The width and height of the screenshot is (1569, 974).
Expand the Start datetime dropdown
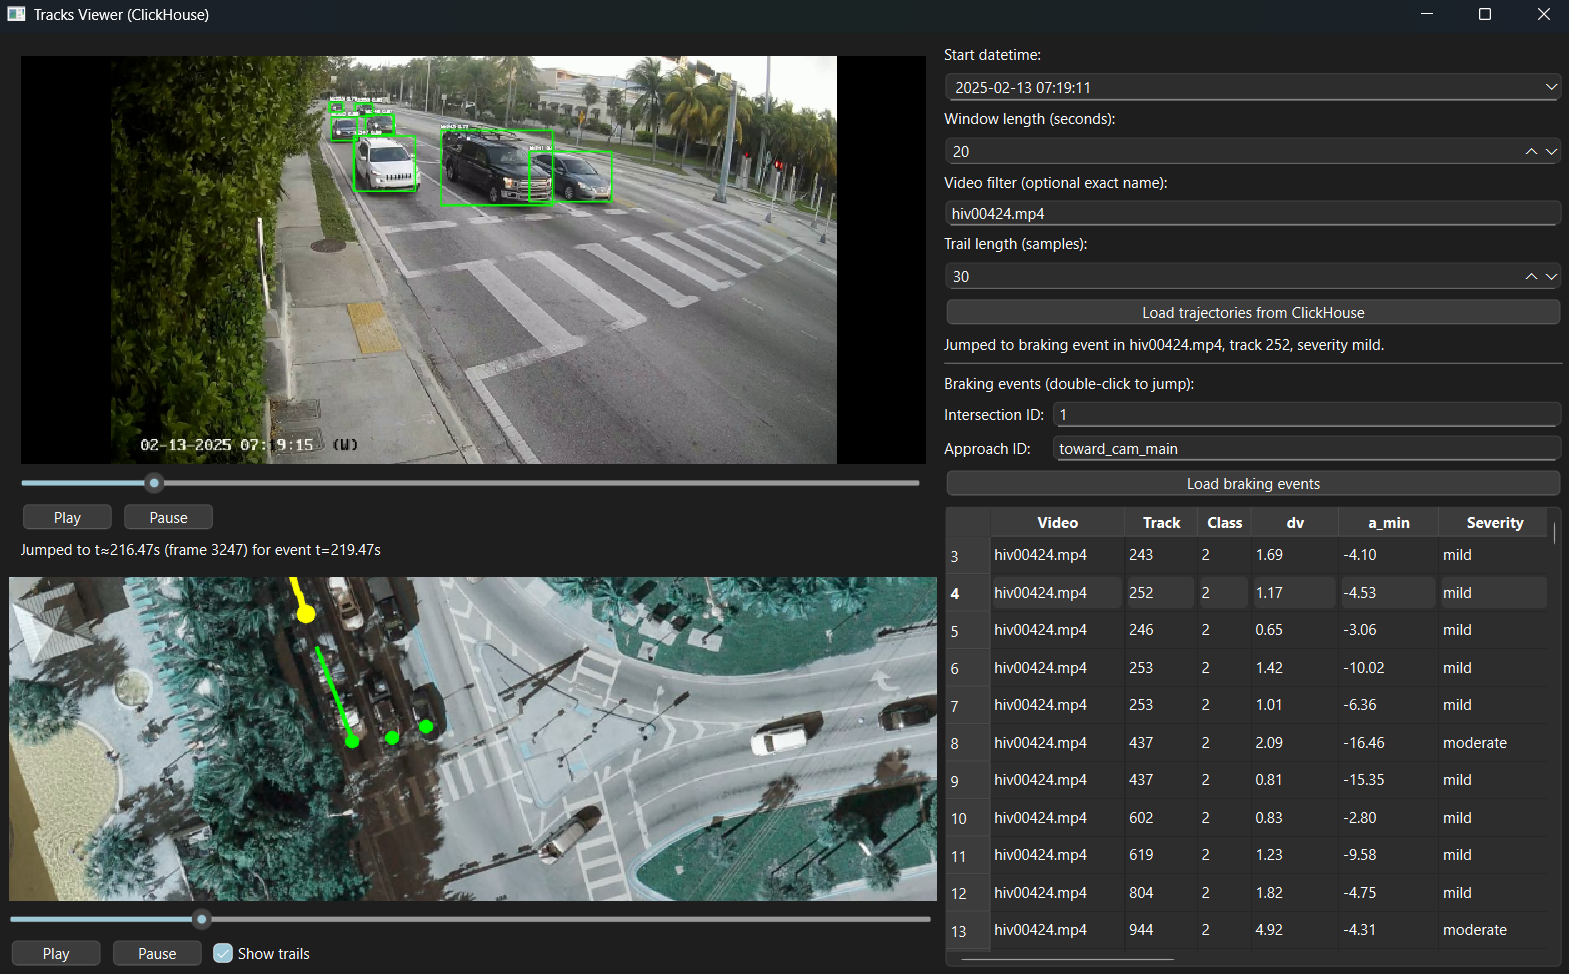tap(1551, 87)
